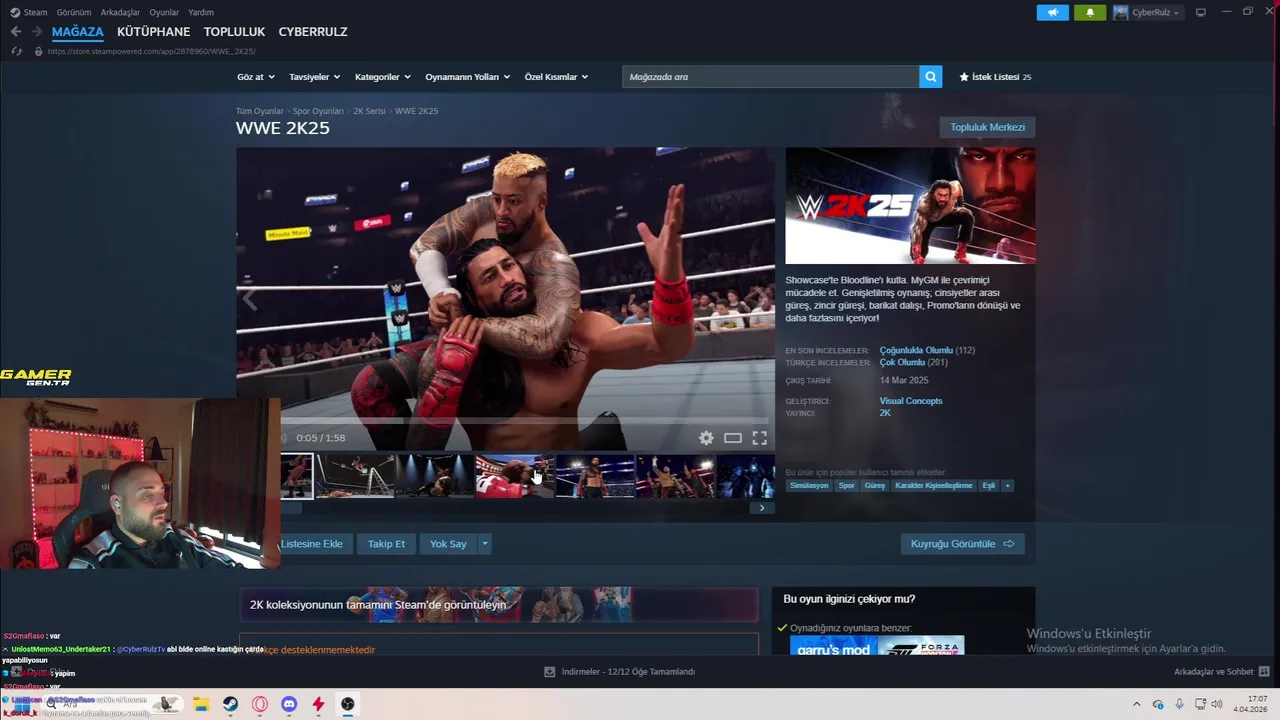Screen dimensions: 1280x720
Task: Click Kuyruğu Görüntüle button
Action: tap(962, 544)
